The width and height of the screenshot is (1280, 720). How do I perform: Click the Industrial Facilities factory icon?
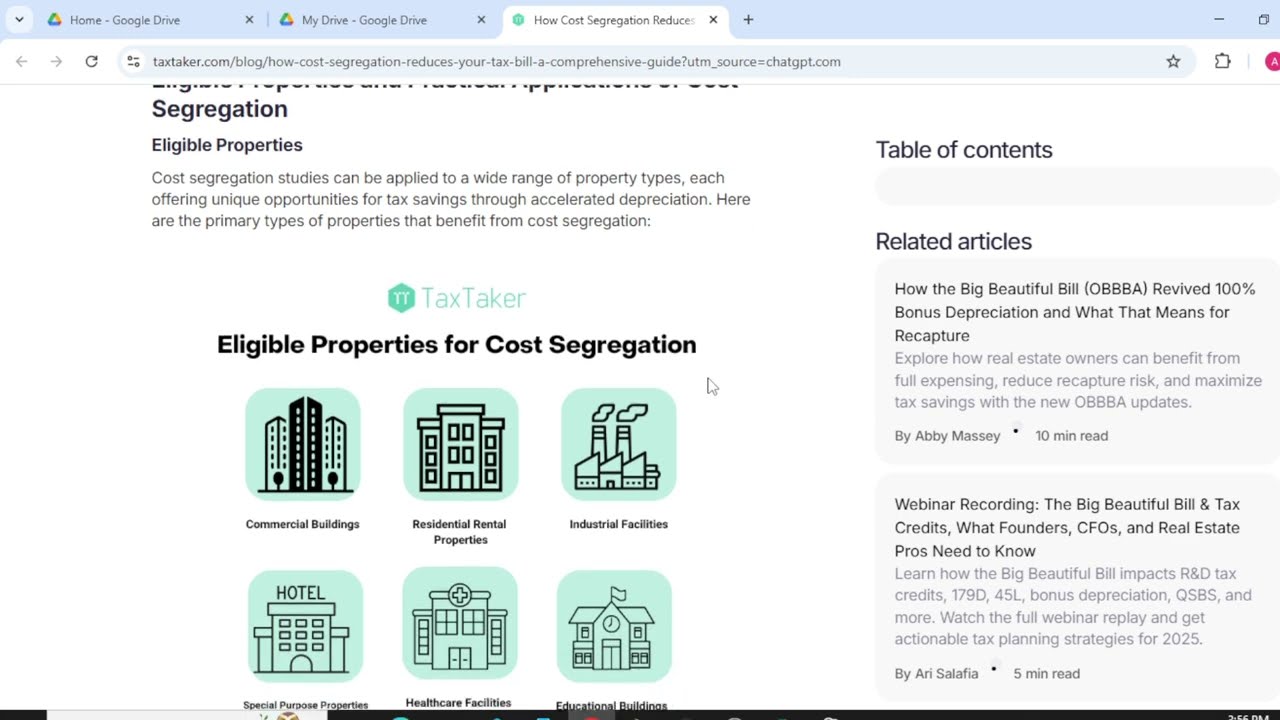618,444
